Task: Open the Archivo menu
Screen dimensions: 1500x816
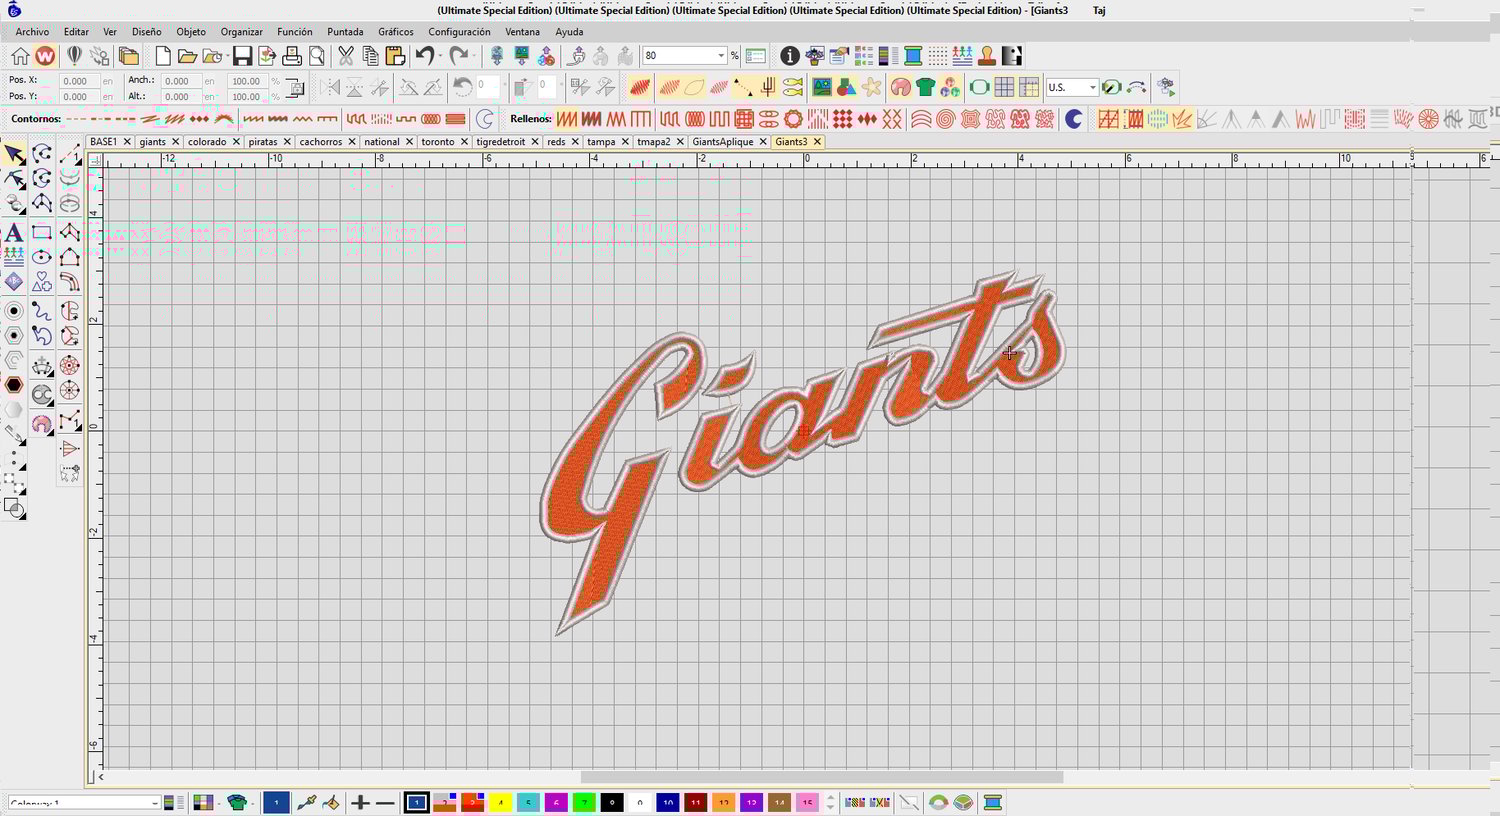Action: [x=32, y=32]
